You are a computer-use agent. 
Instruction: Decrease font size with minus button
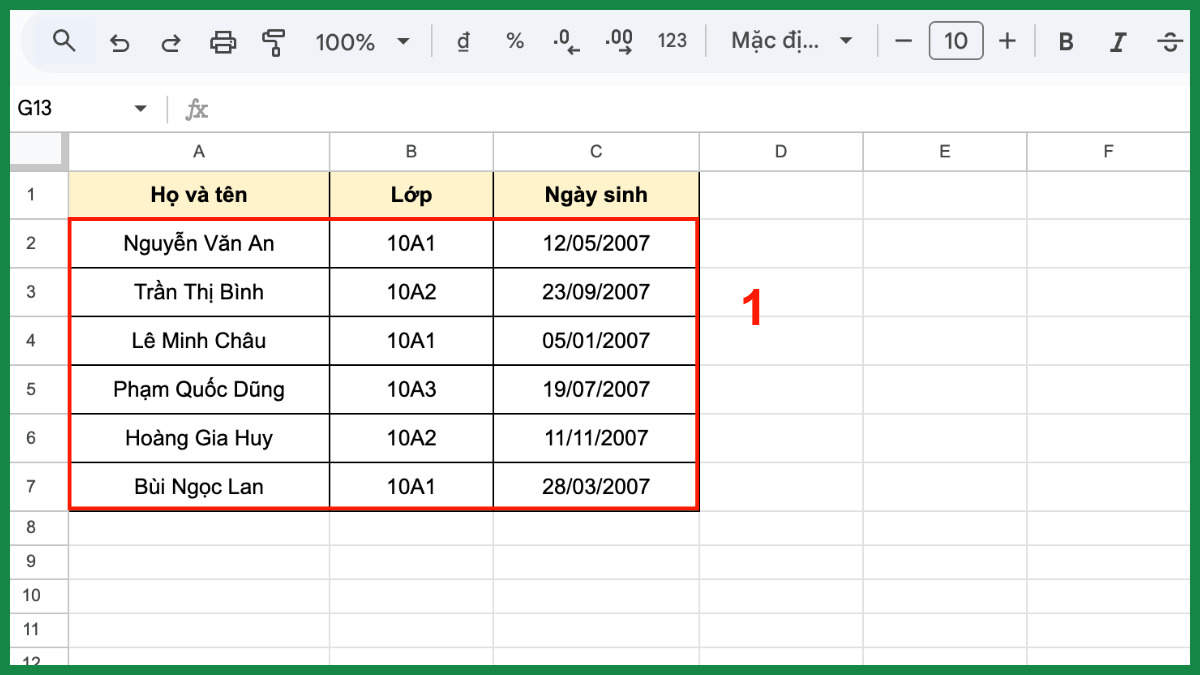point(904,41)
